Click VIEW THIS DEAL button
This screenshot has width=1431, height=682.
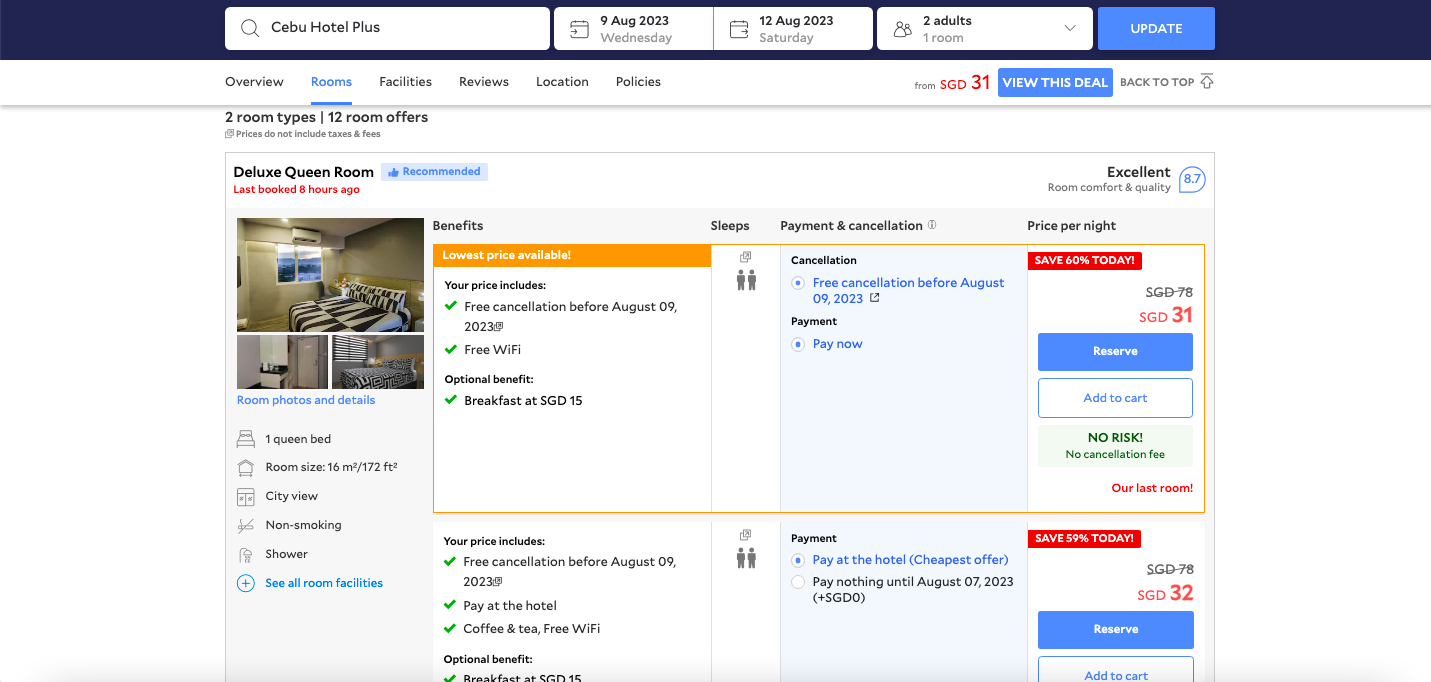[x=1055, y=83]
